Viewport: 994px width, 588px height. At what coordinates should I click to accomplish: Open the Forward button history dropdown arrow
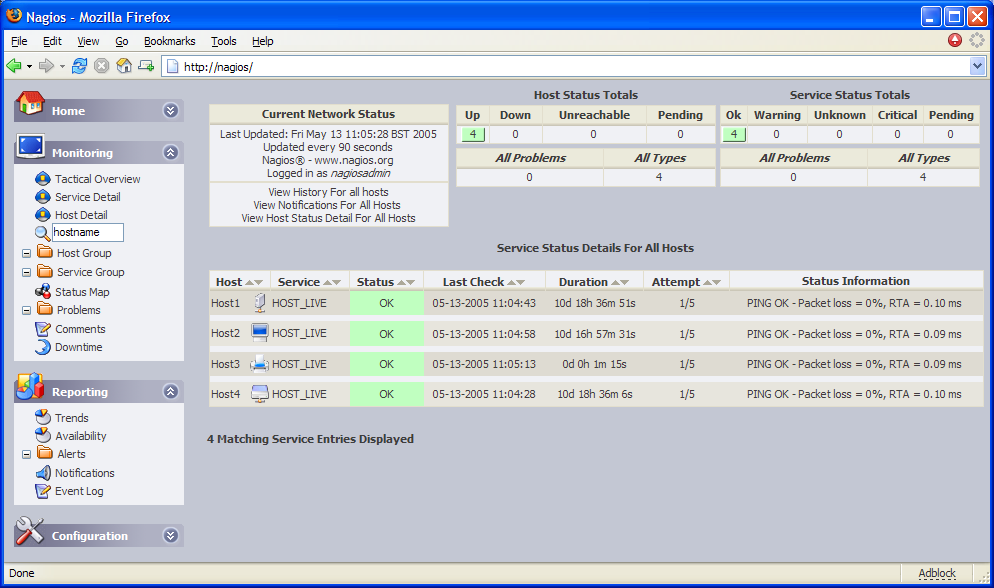tap(62, 67)
